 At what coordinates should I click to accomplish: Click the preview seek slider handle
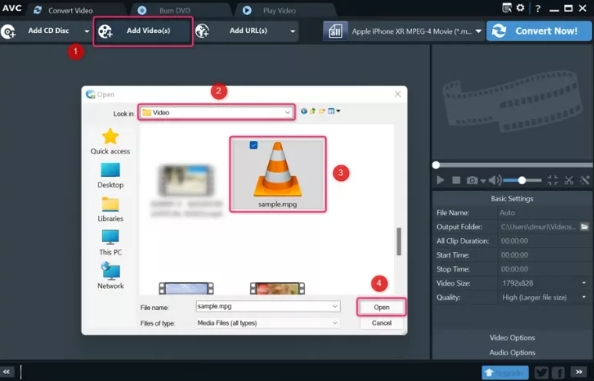coord(436,165)
